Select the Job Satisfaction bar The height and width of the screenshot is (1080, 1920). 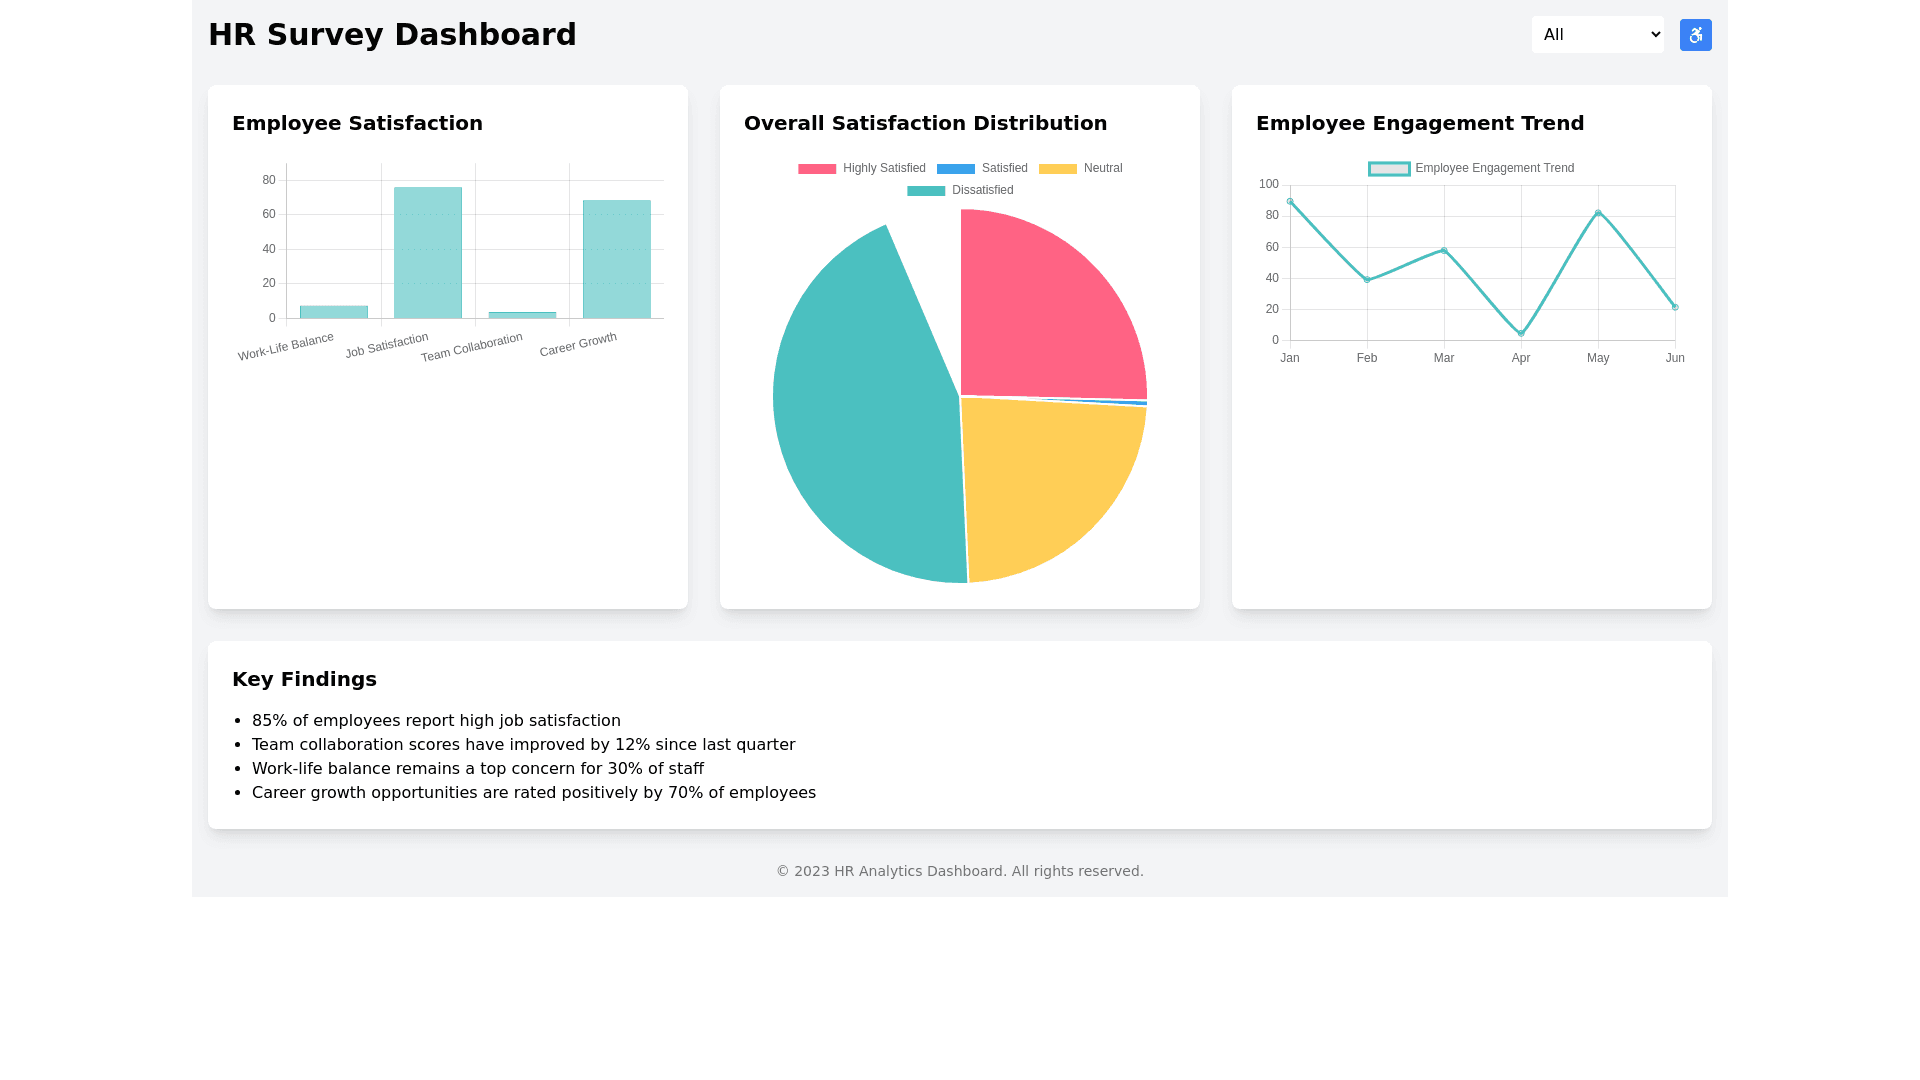pyautogui.click(x=429, y=250)
